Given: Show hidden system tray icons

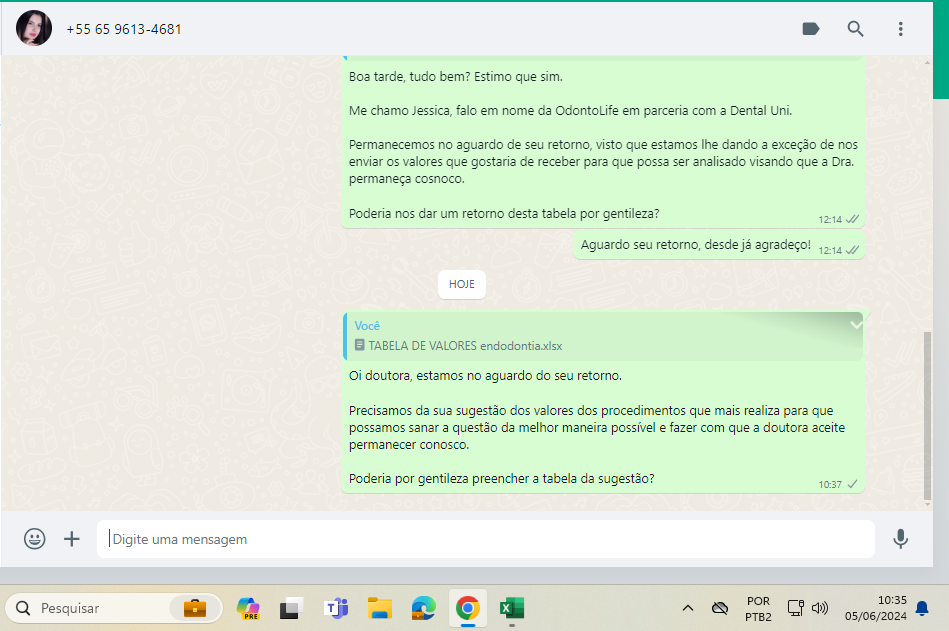Looking at the screenshot, I should [688, 608].
